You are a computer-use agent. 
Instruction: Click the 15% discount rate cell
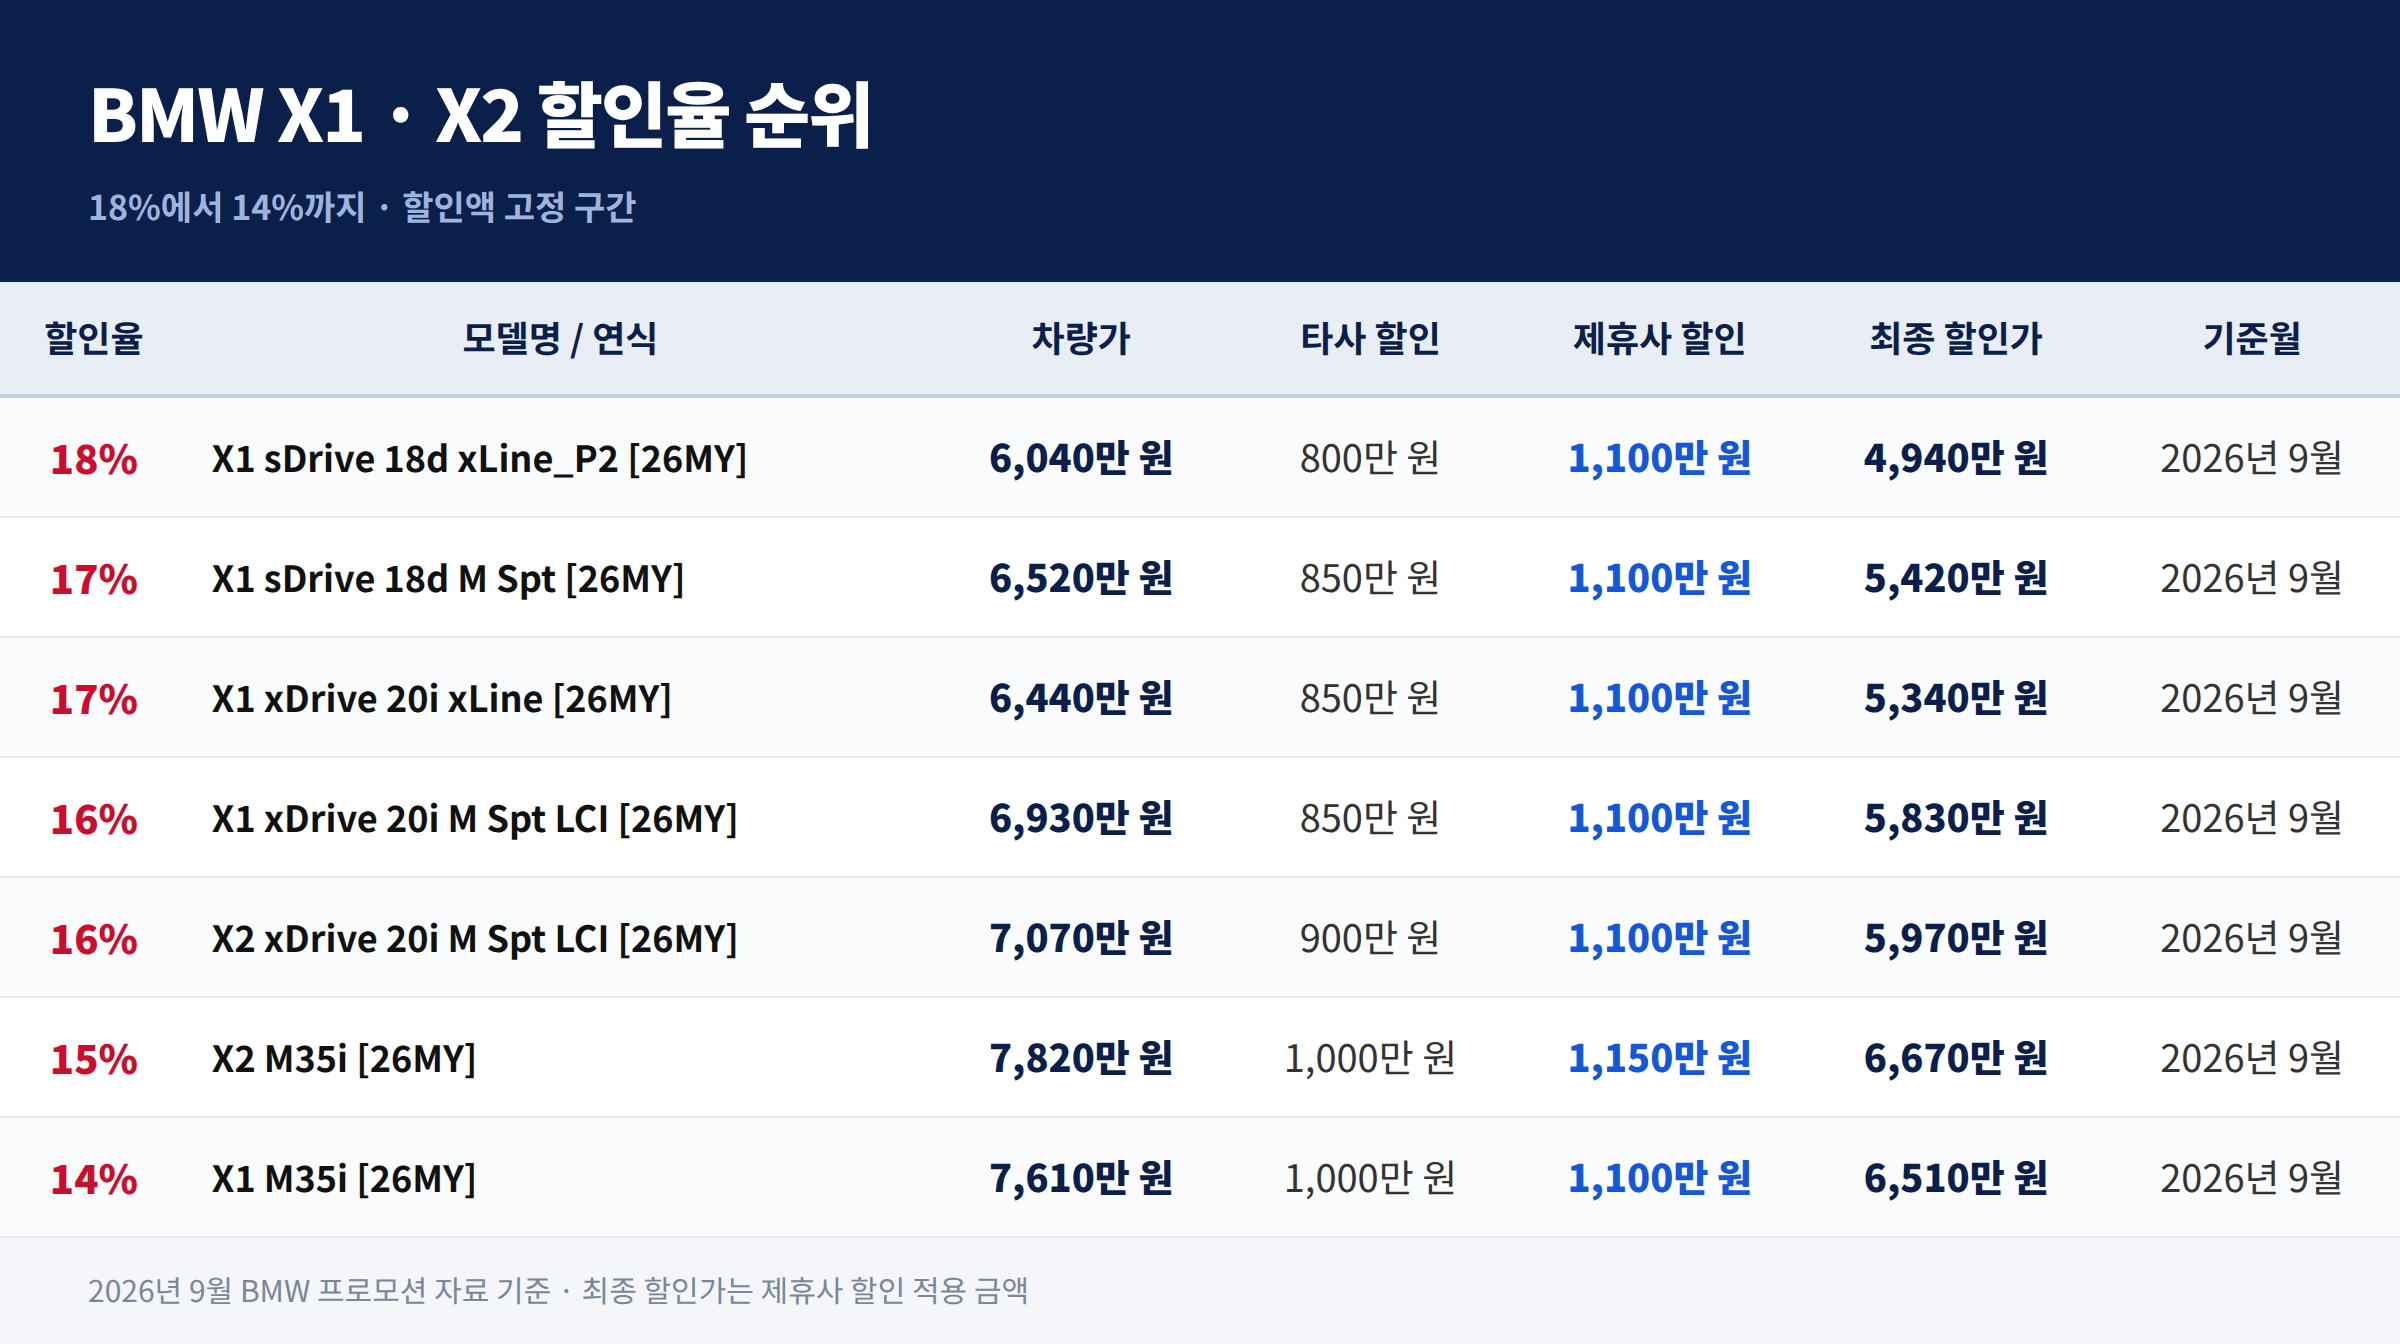point(94,1059)
